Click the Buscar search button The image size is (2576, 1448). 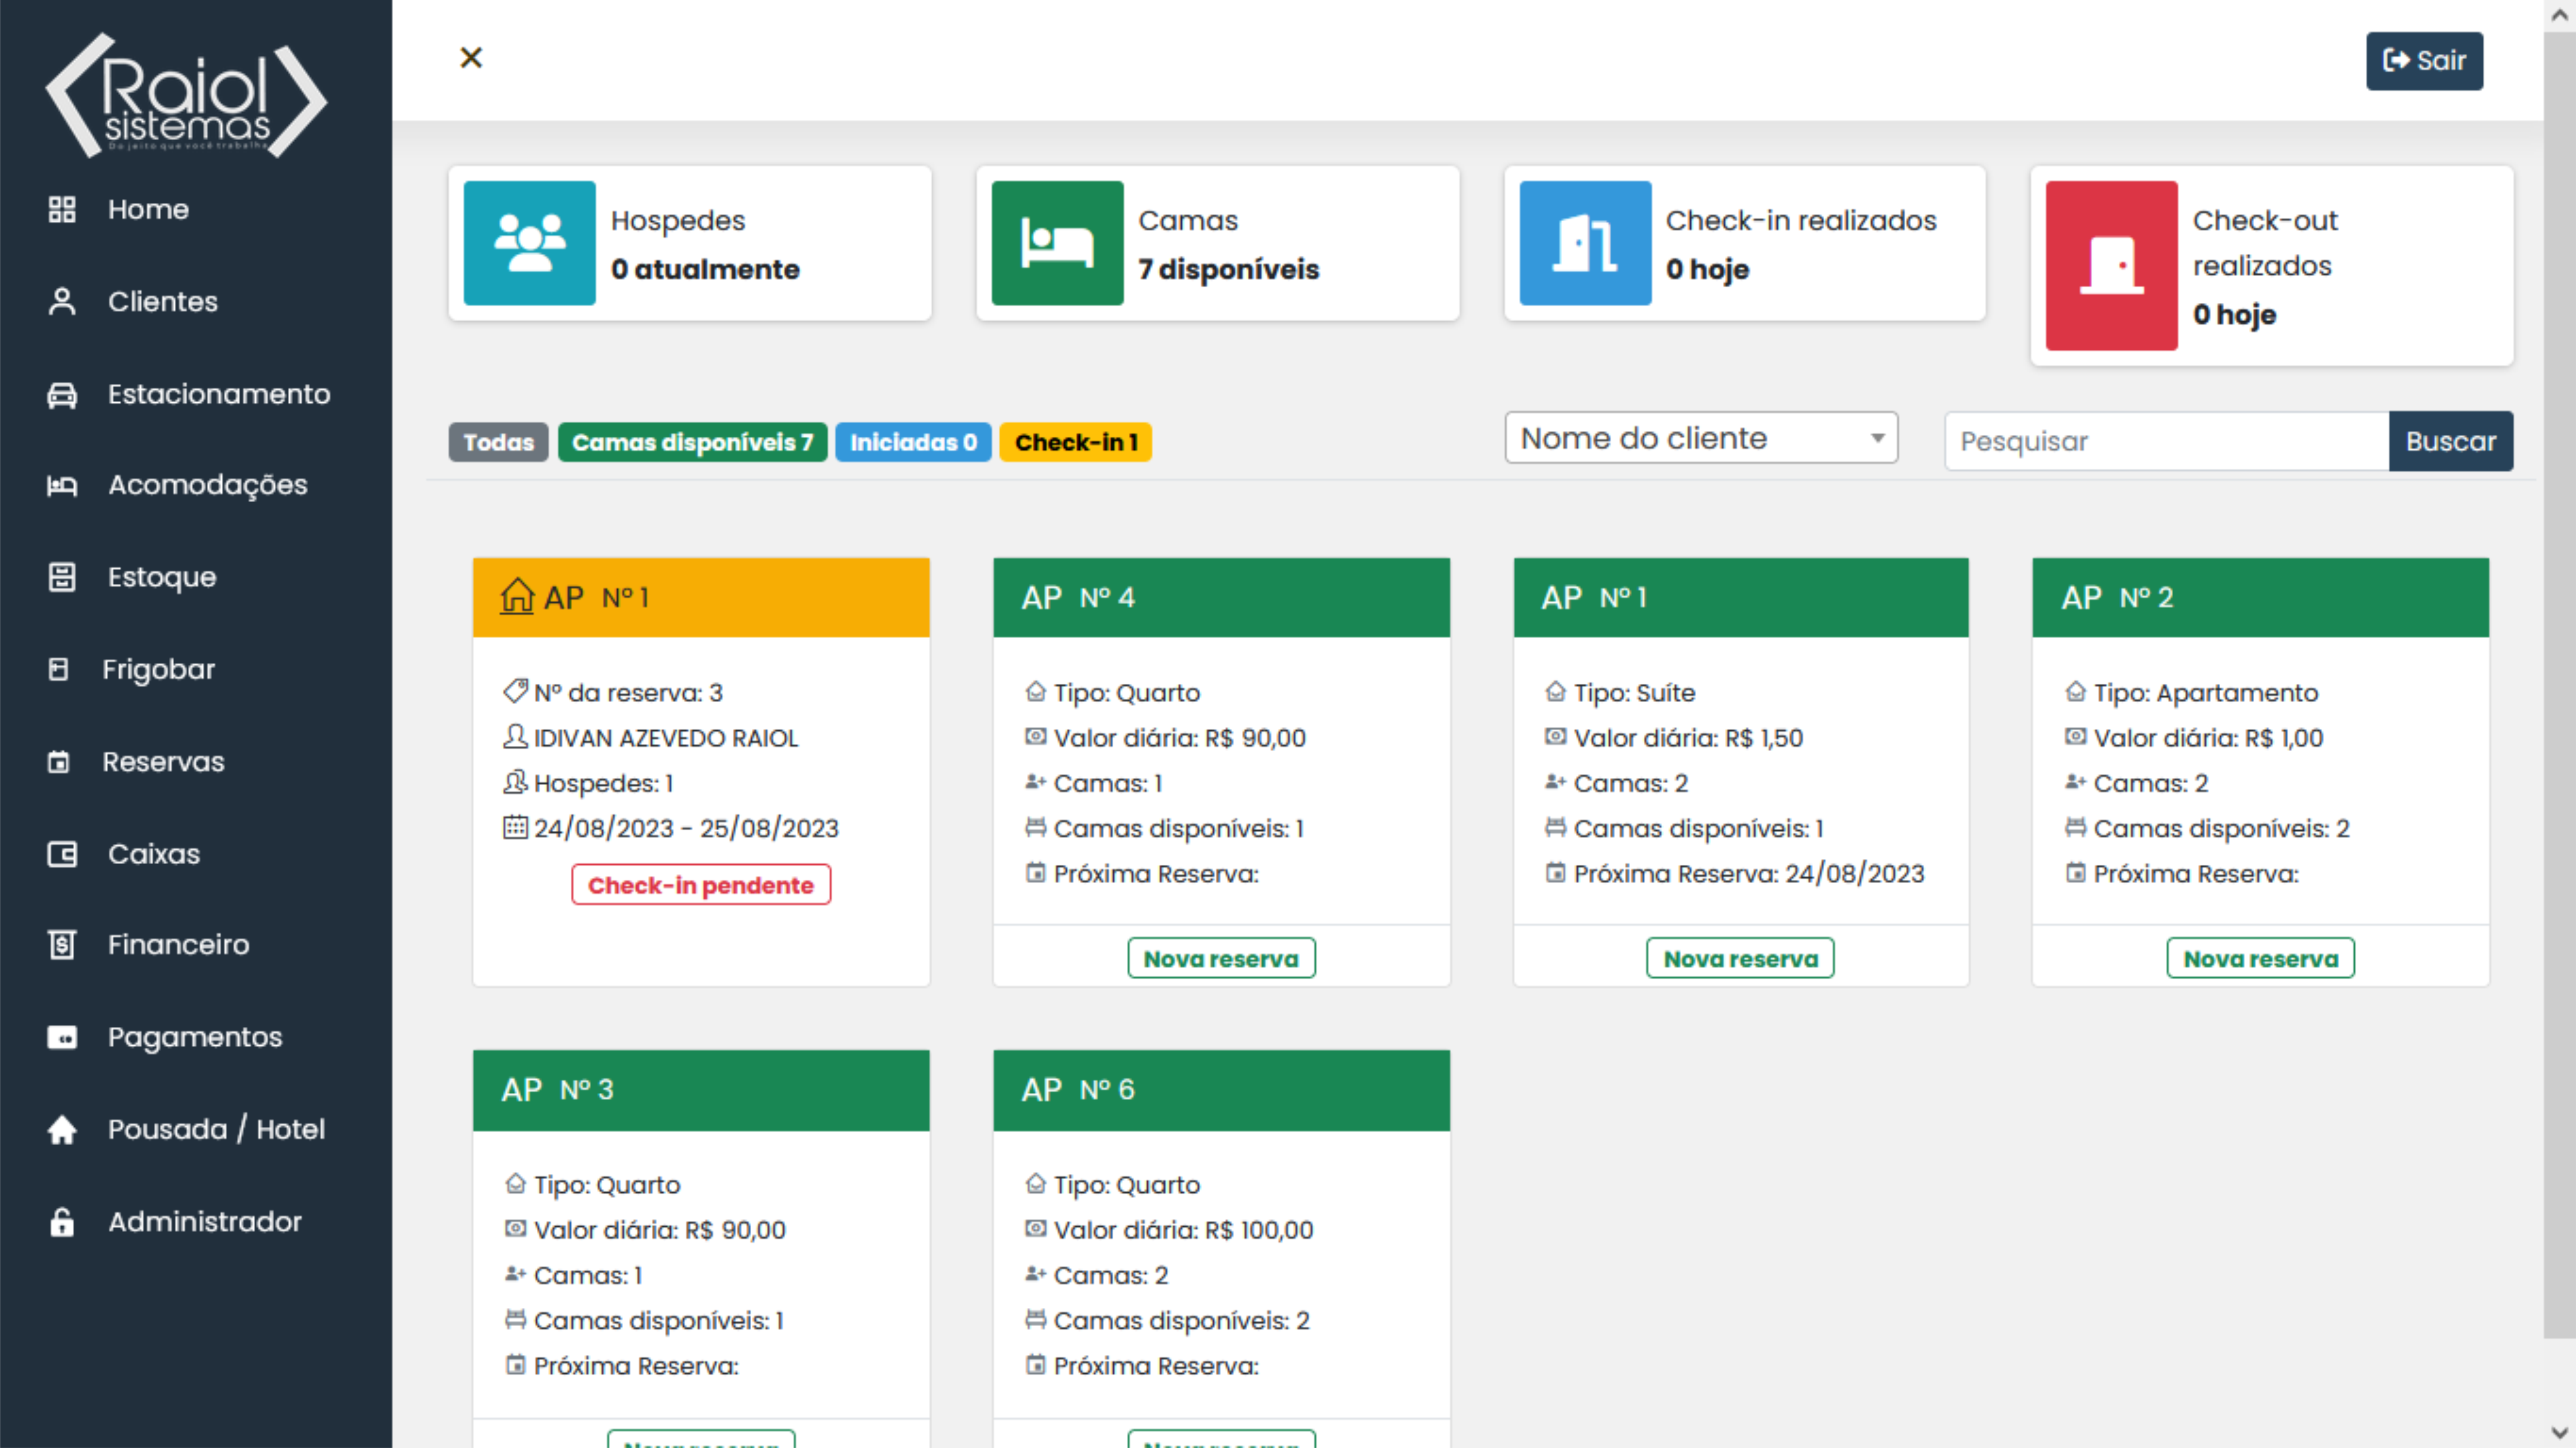point(2450,441)
